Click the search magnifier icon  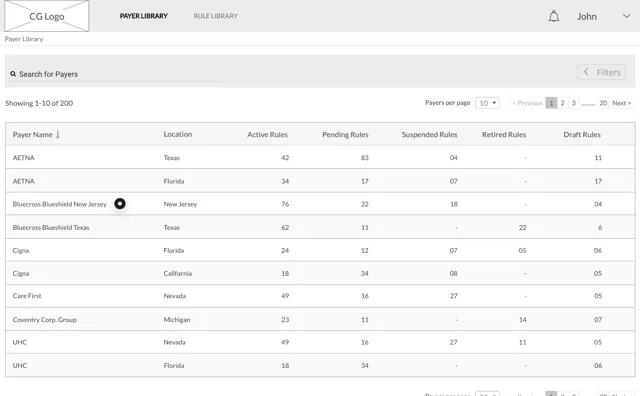13,74
